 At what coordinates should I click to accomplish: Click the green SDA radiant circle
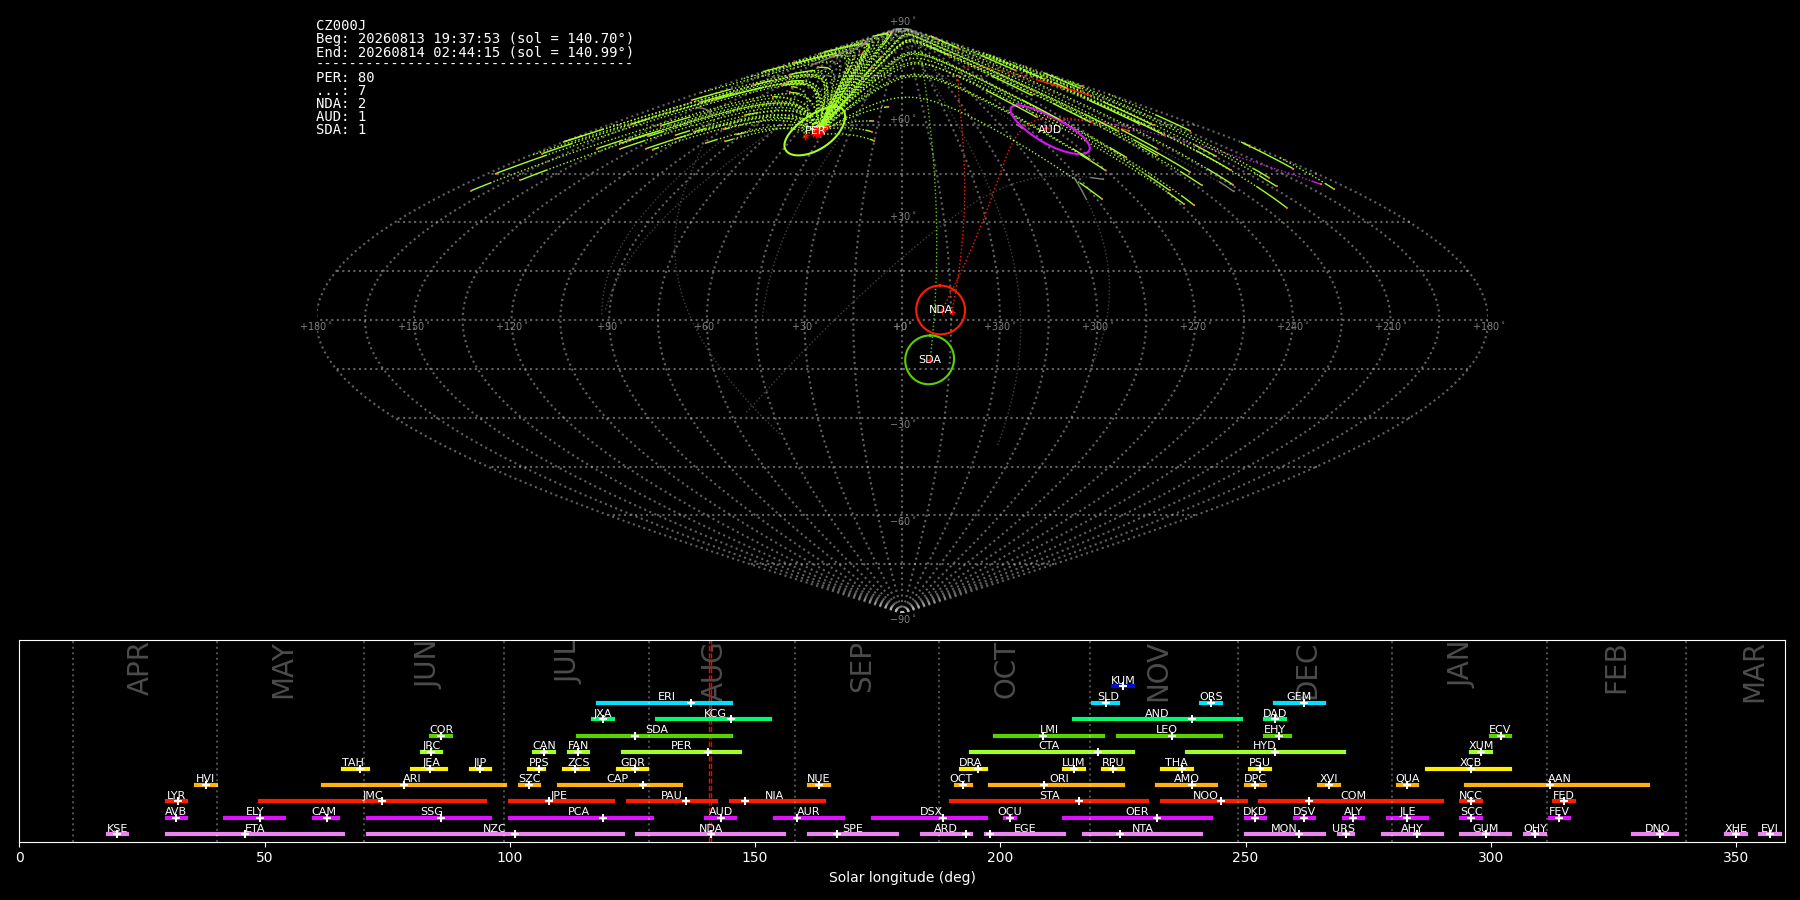(929, 359)
